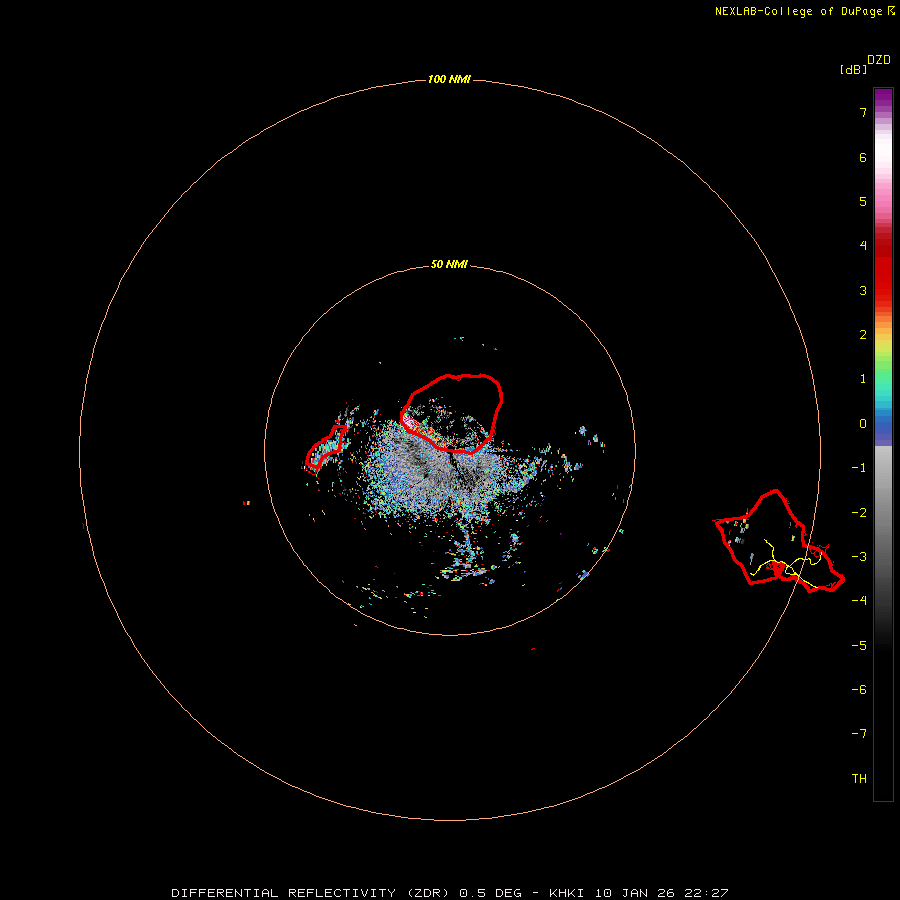Click the 3 value on color scale
The height and width of the screenshot is (900, 900).
[863, 290]
